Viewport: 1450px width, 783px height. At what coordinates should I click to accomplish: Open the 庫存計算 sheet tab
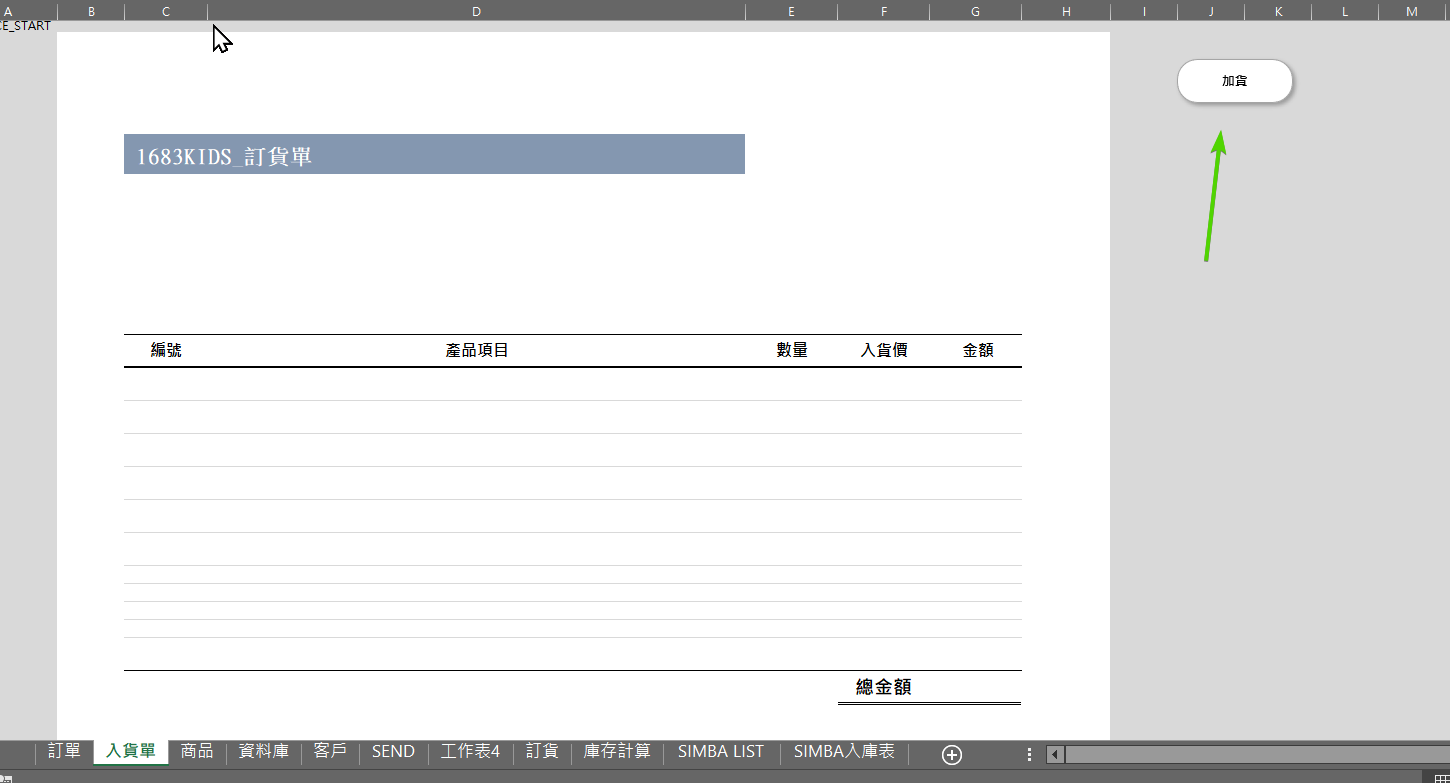point(617,751)
